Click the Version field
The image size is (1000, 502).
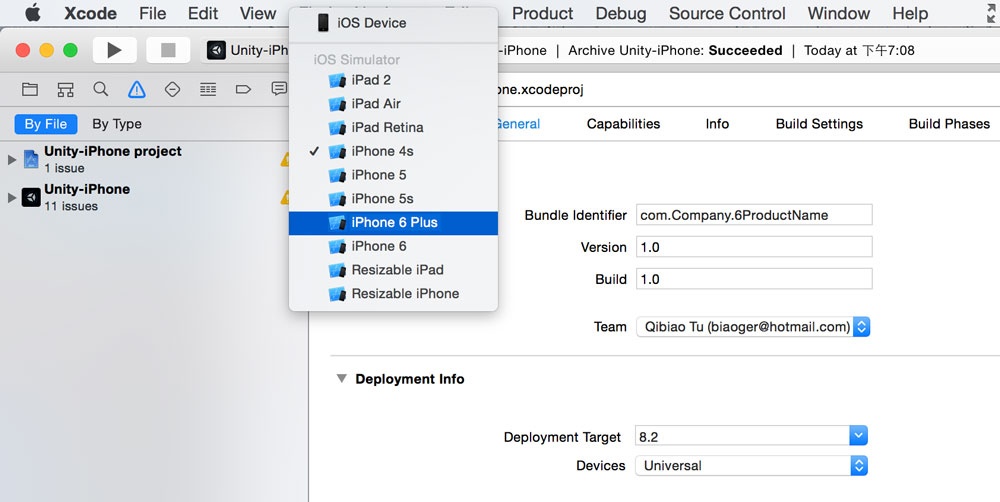pos(754,247)
